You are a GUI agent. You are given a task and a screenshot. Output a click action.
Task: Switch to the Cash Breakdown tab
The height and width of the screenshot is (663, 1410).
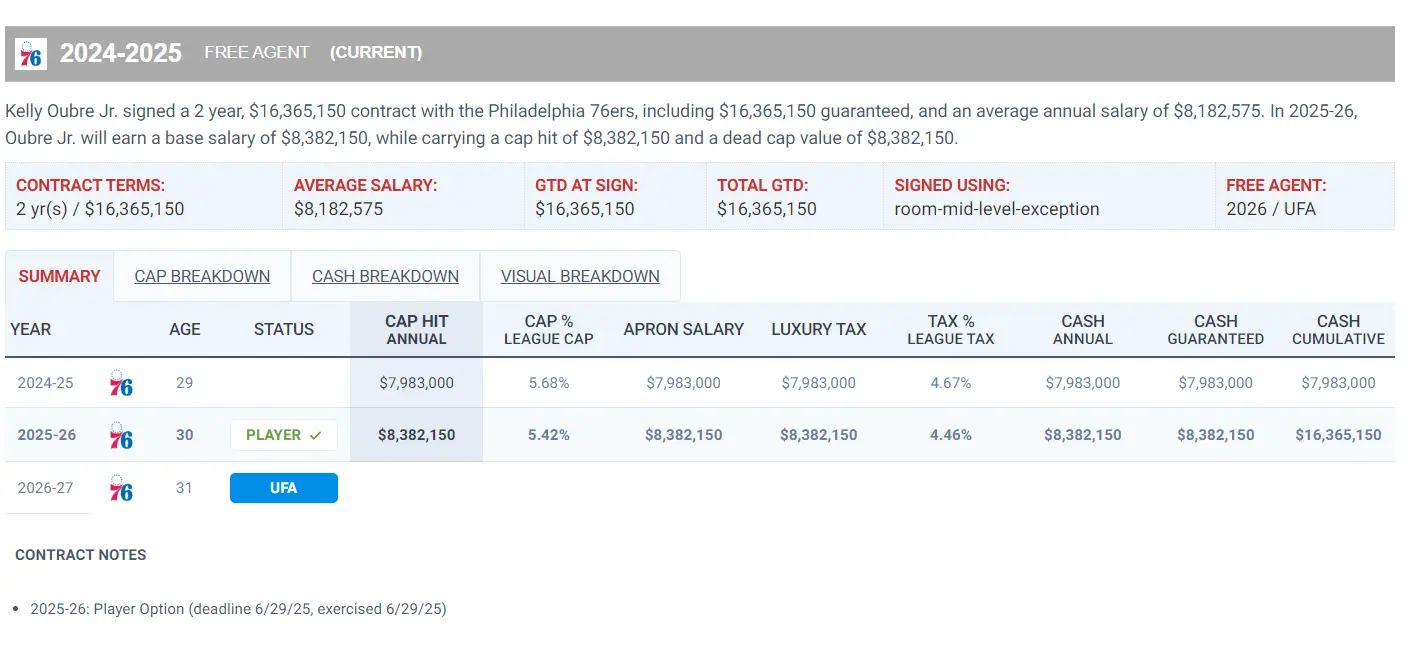pos(385,276)
